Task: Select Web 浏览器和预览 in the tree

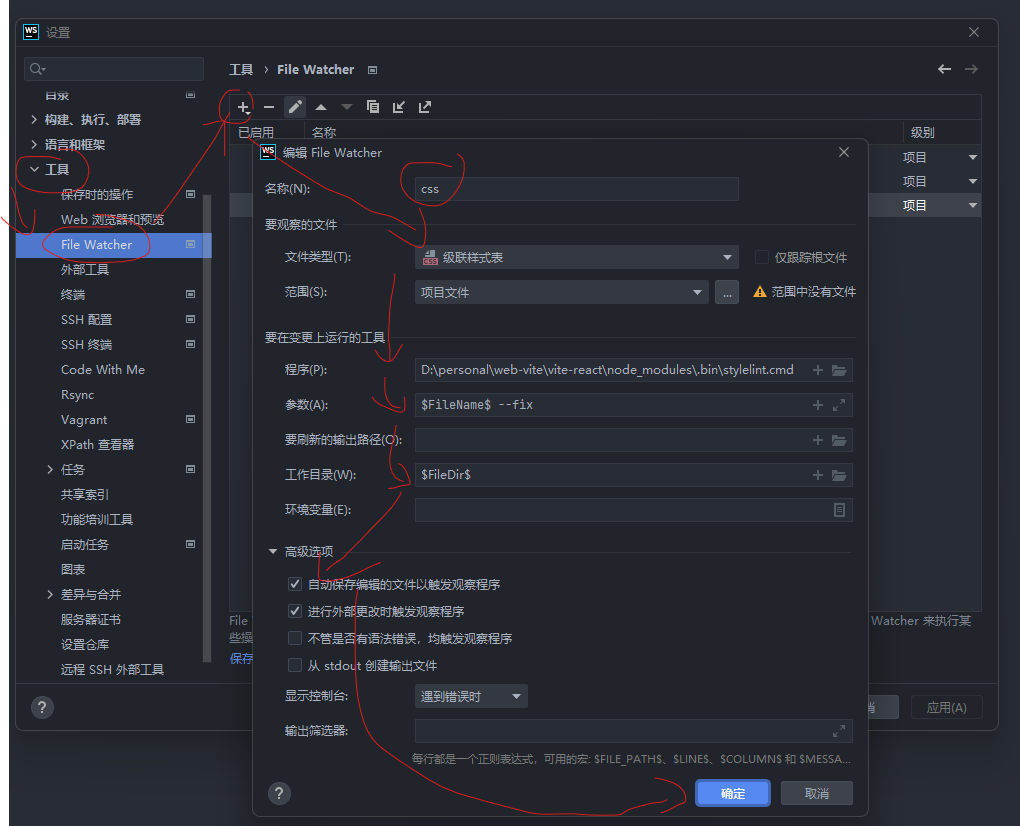Action: [114, 219]
